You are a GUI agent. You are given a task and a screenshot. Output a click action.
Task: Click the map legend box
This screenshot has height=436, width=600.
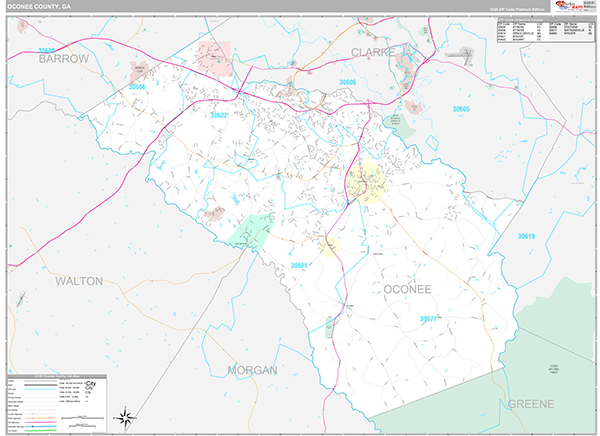(x=57, y=403)
